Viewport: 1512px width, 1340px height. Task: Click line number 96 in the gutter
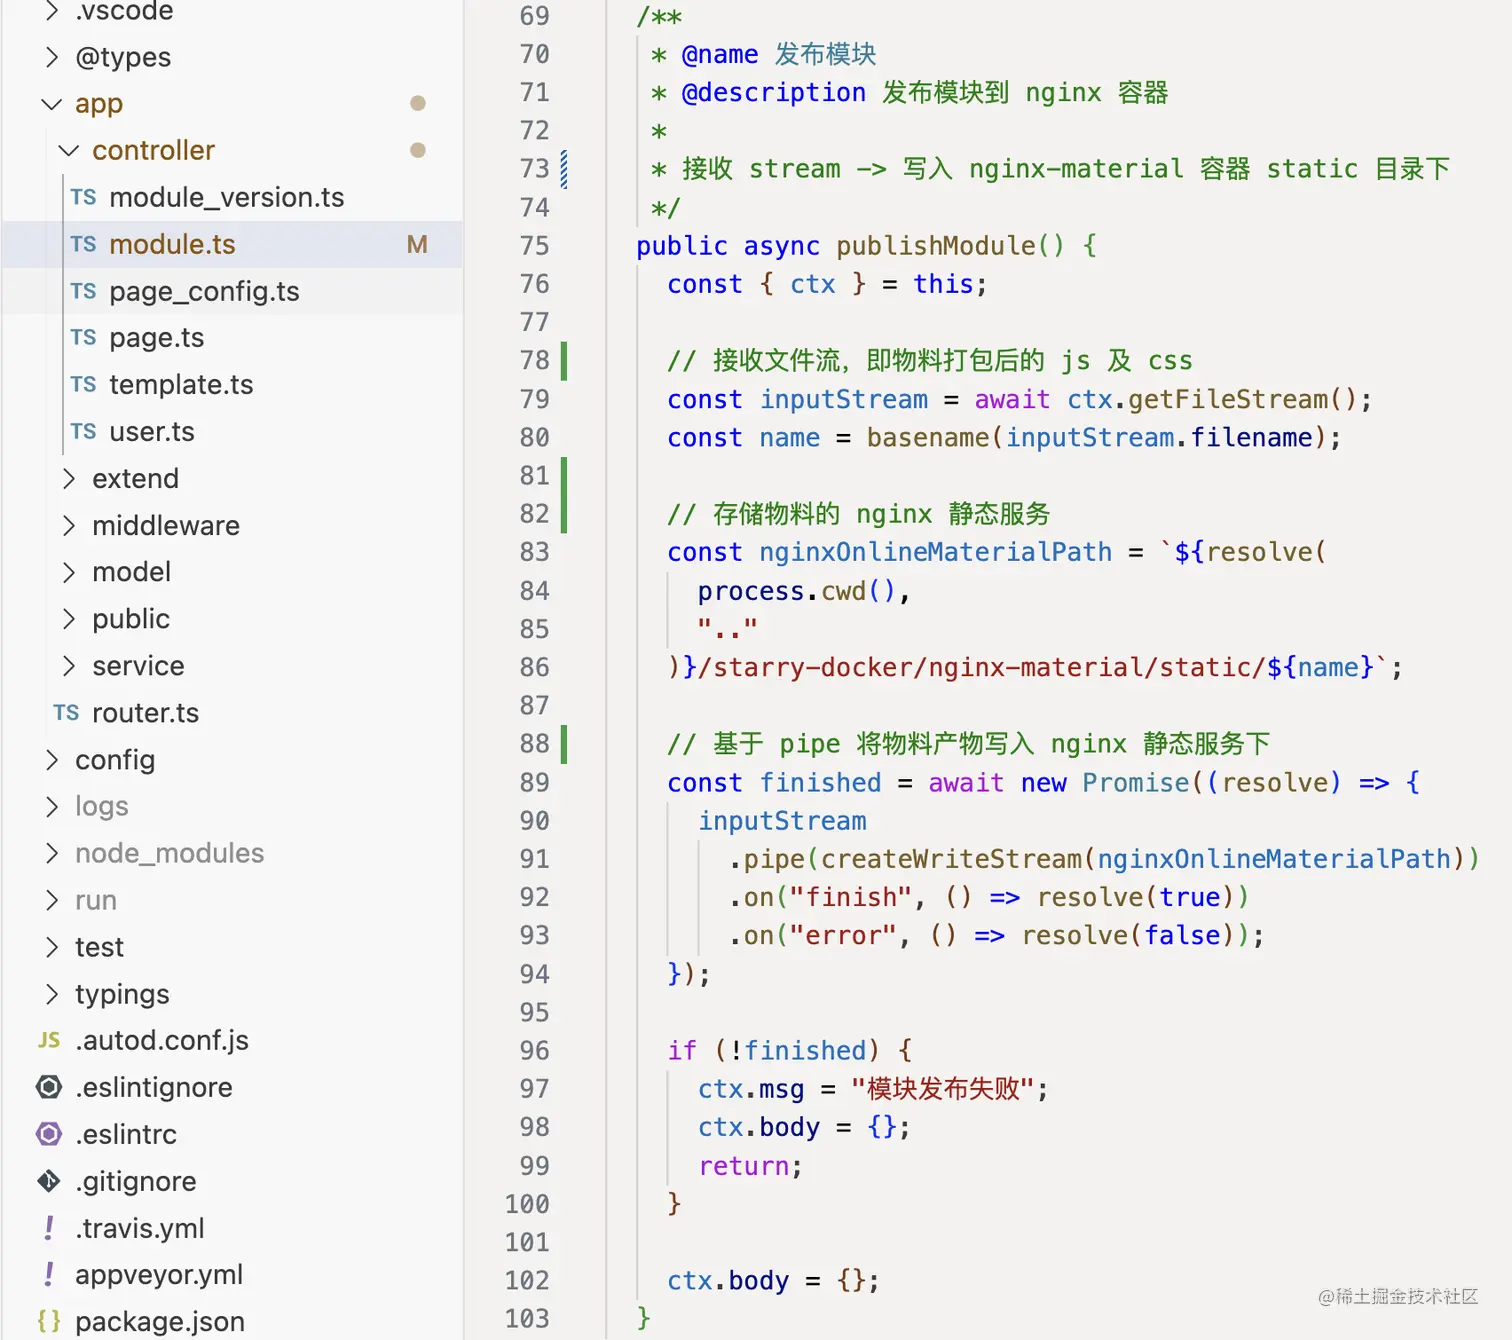[x=535, y=1051]
